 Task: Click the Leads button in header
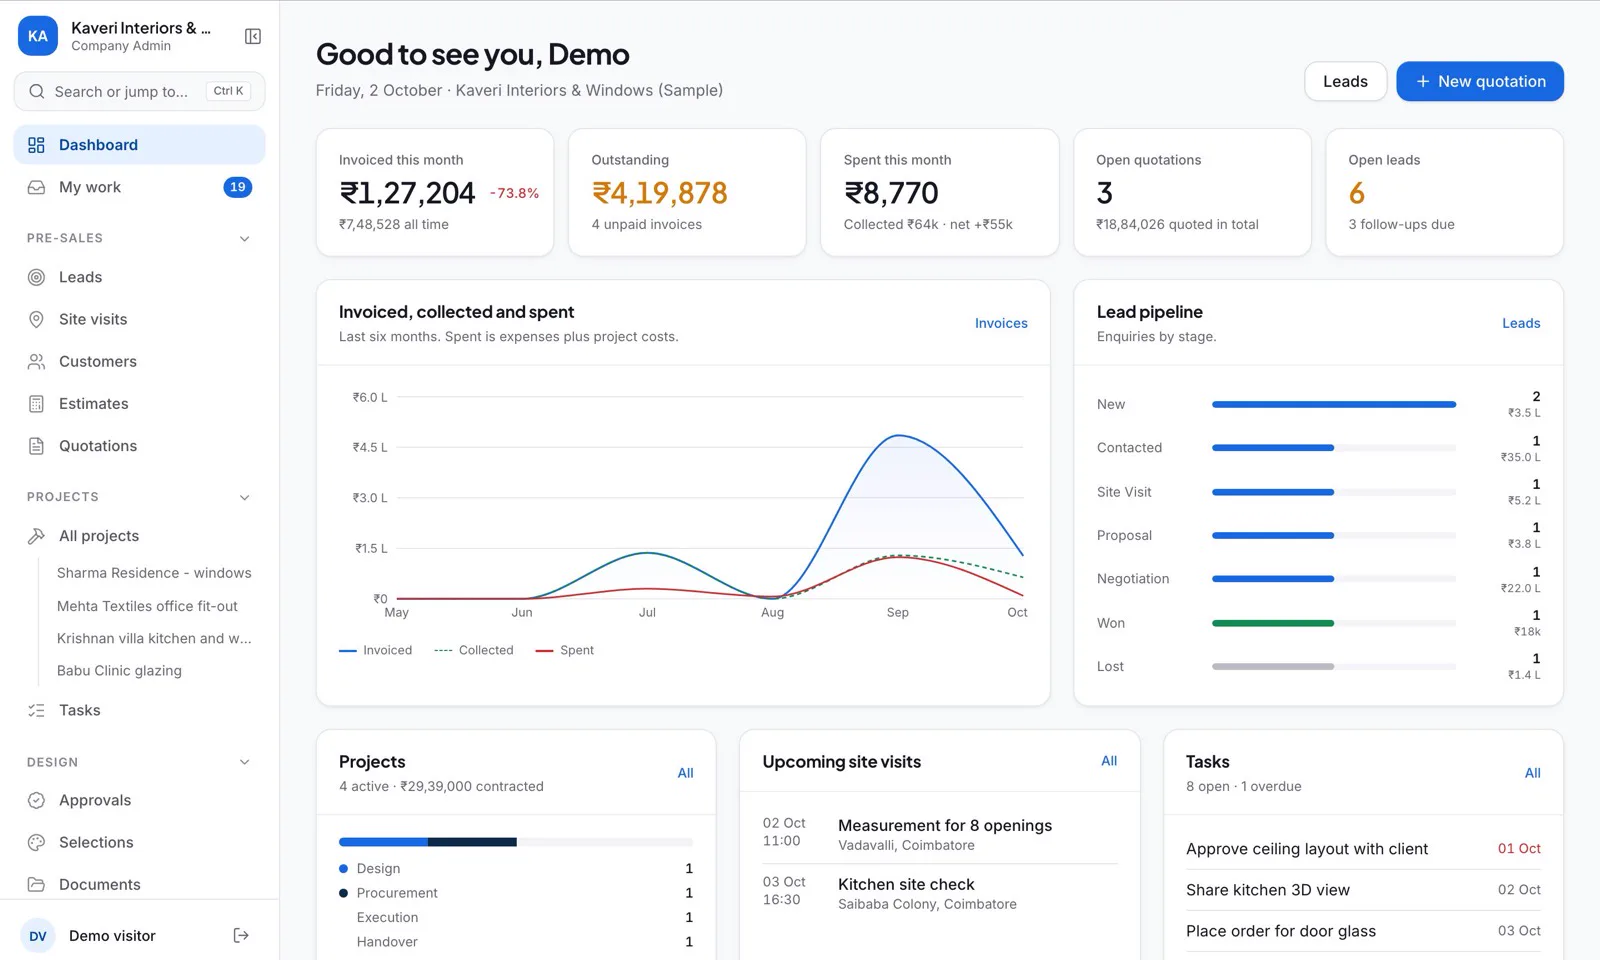click(1345, 81)
